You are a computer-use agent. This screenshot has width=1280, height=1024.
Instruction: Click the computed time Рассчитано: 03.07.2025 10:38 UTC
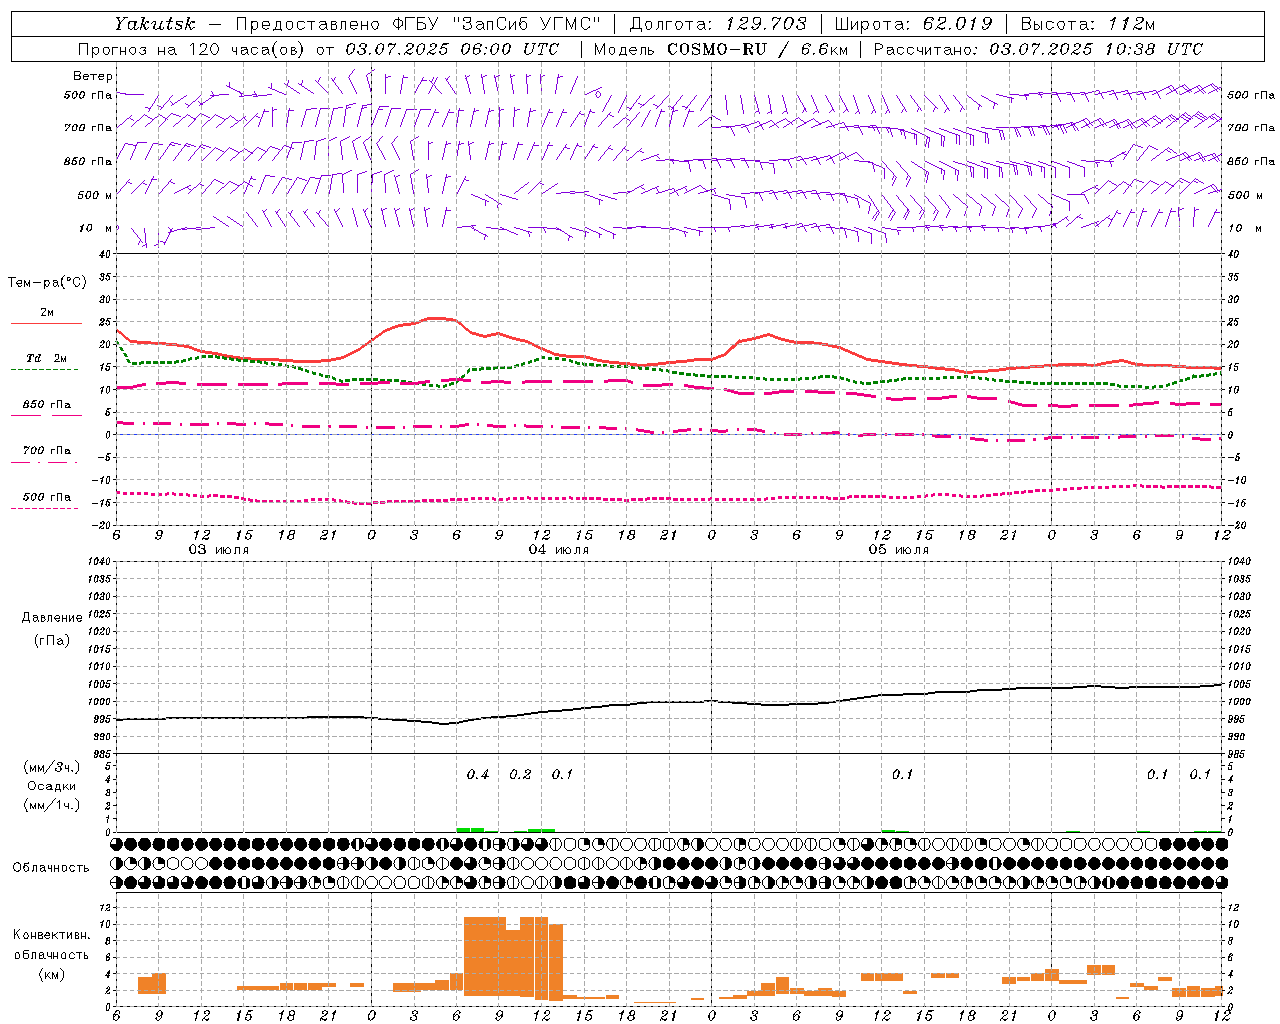click(x=1038, y=49)
